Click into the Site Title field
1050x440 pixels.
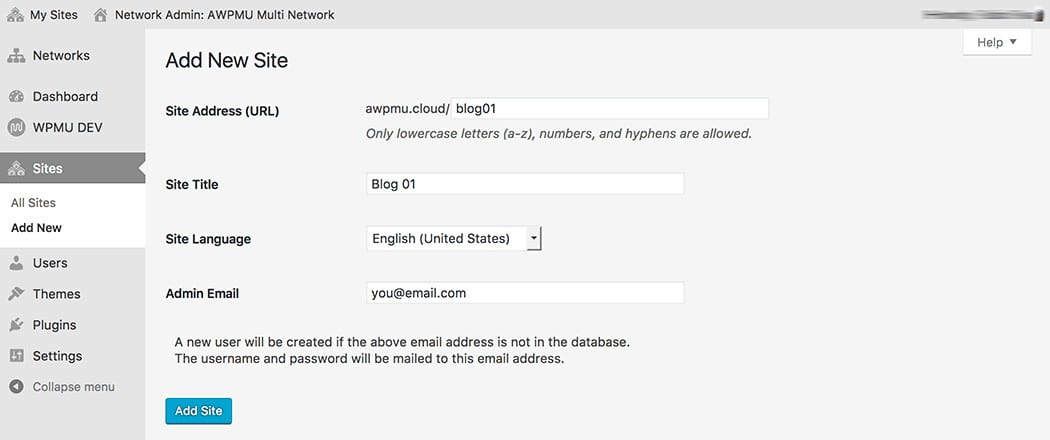[x=525, y=184]
